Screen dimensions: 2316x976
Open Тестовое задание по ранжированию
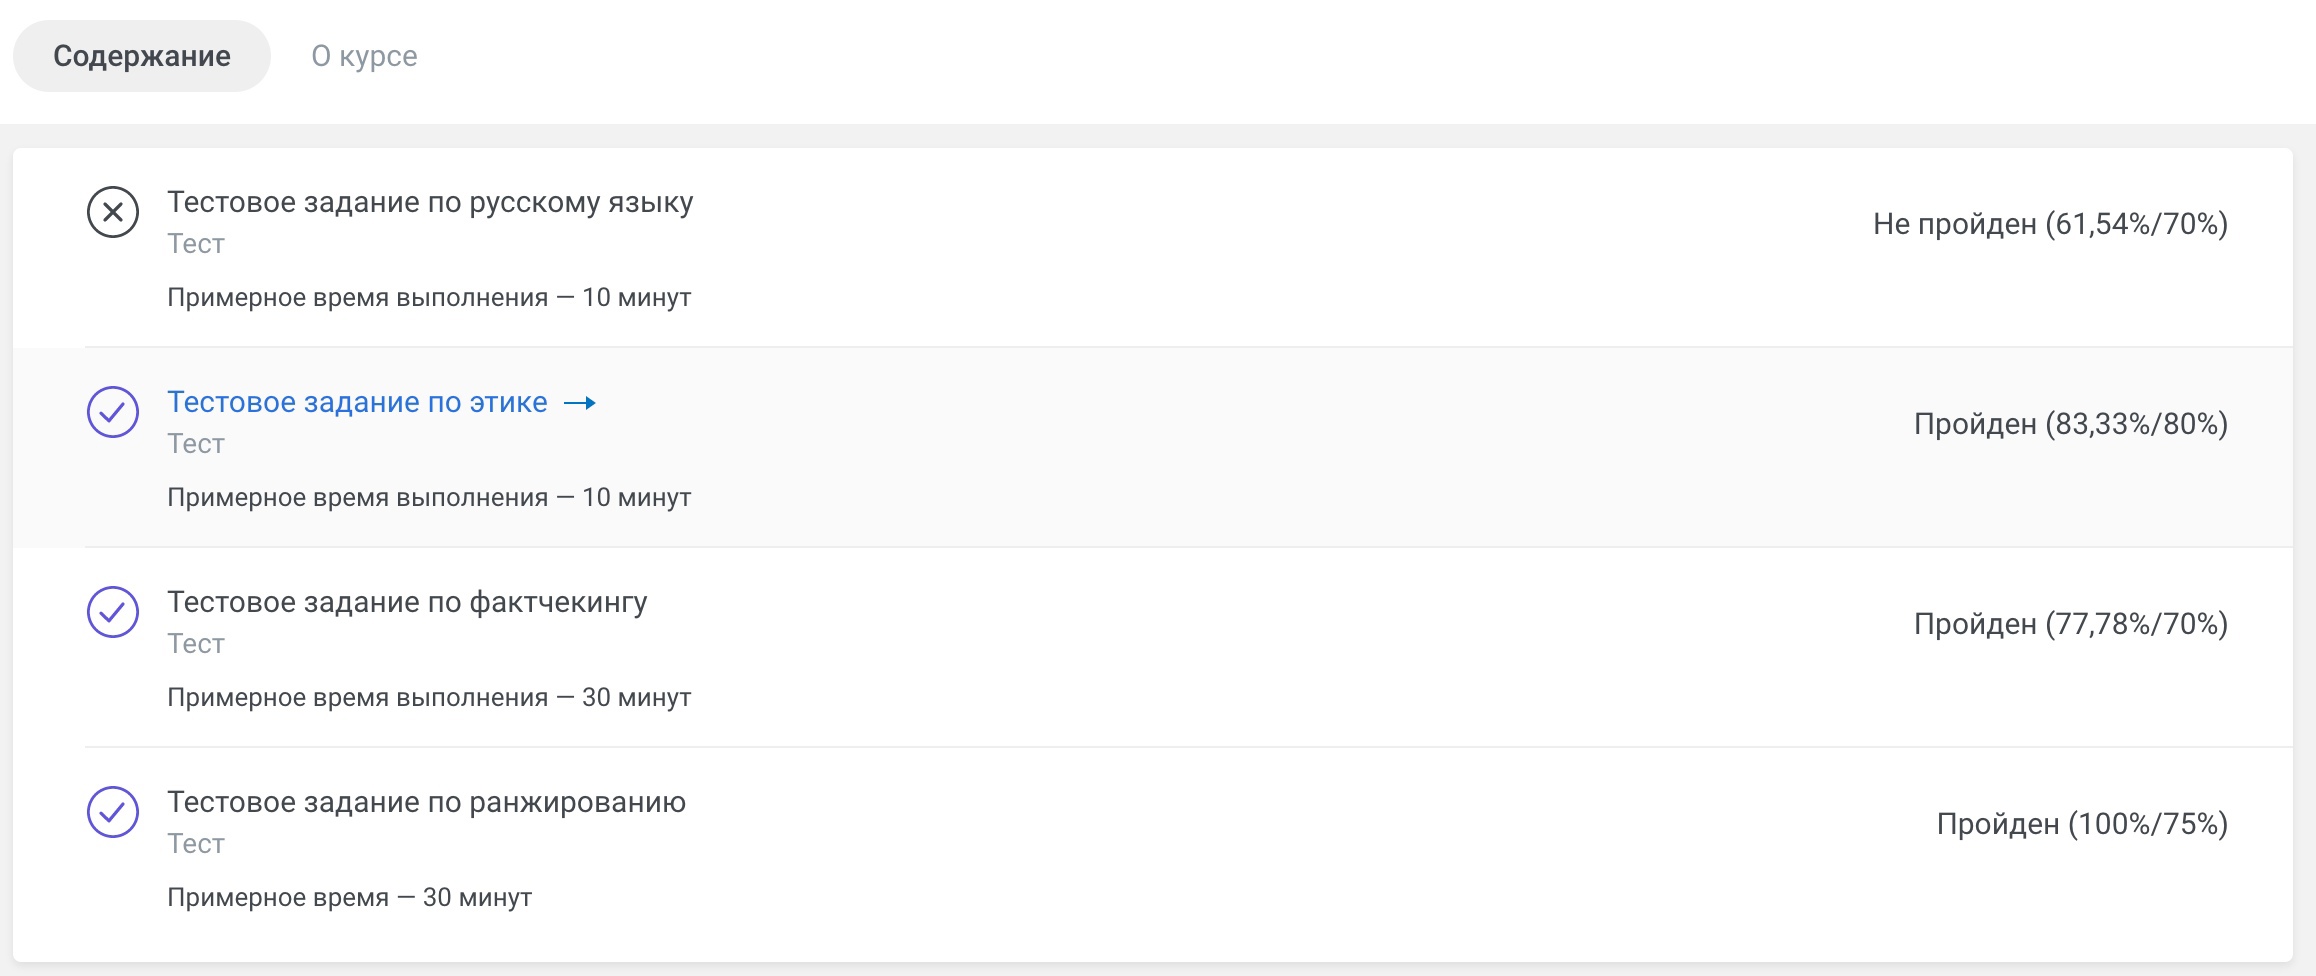pyautogui.click(x=426, y=802)
